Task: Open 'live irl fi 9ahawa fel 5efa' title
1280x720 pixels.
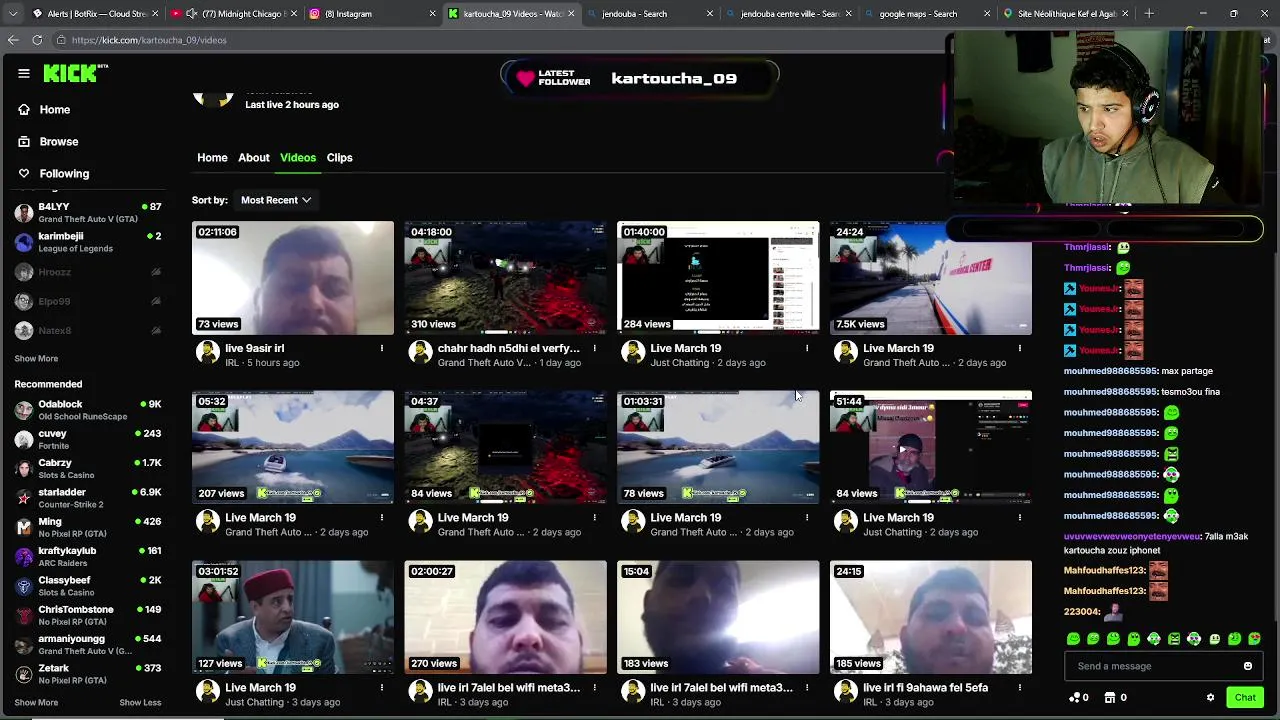Action: (925, 687)
